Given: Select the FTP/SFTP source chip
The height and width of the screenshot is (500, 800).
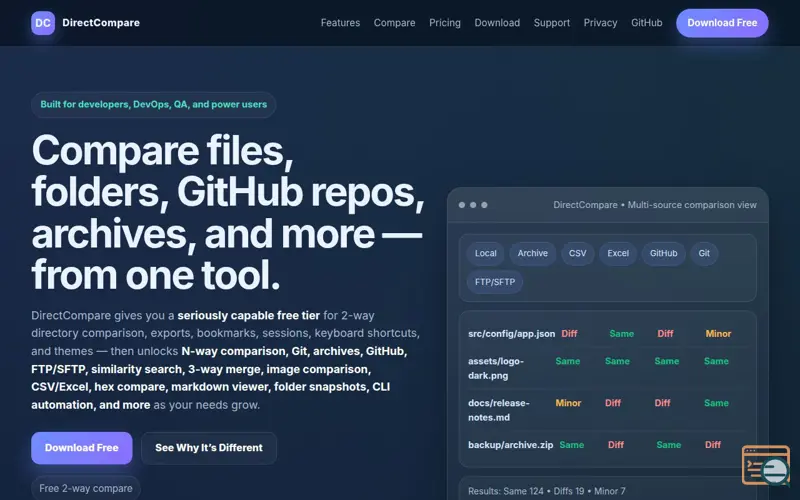Looking at the screenshot, I should click(x=495, y=282).
